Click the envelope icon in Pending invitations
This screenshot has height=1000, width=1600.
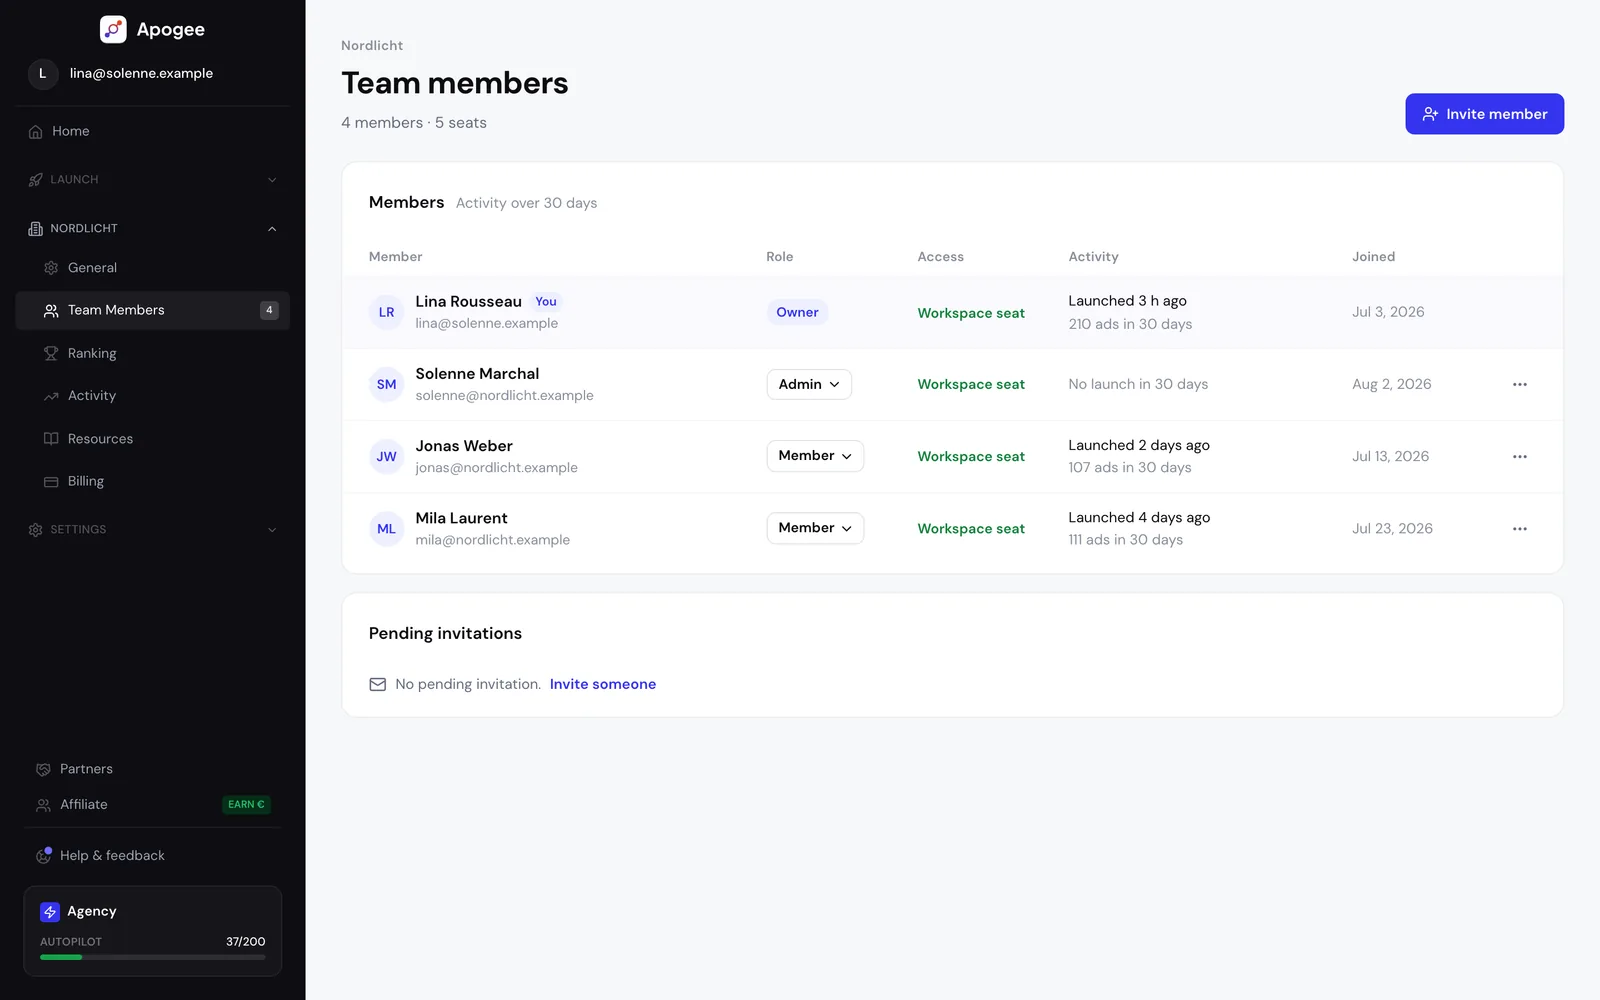point(378,685)
